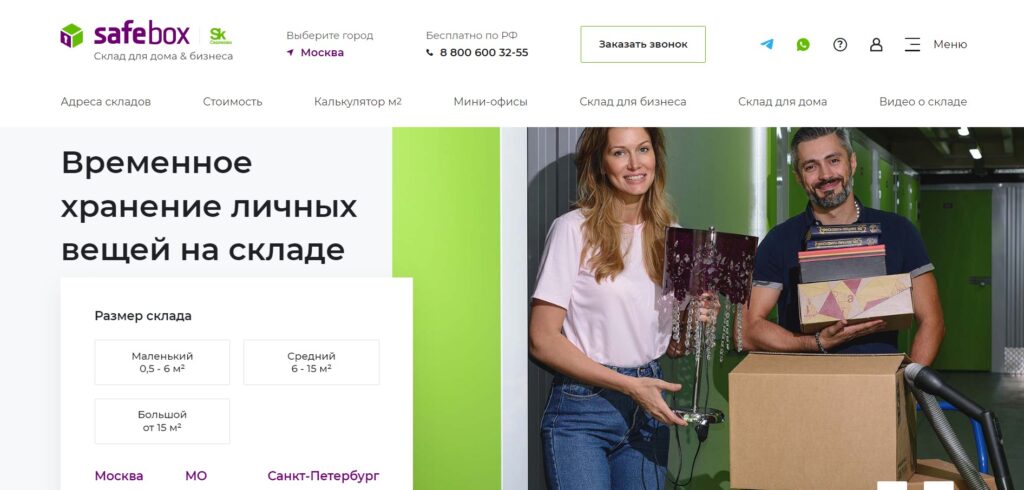This screenshot has height=490, width=1024.
Task: Expand the Москва city selector
Action: [x=322, y=52]
